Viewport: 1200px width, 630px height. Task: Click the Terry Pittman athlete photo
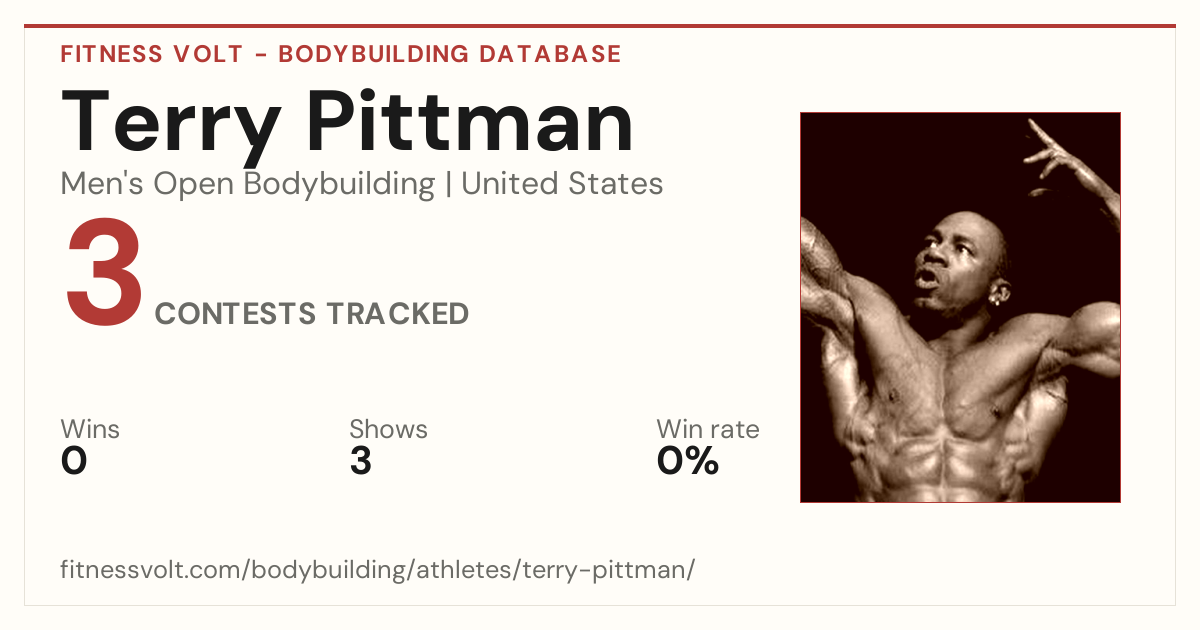tap(960, 307)
